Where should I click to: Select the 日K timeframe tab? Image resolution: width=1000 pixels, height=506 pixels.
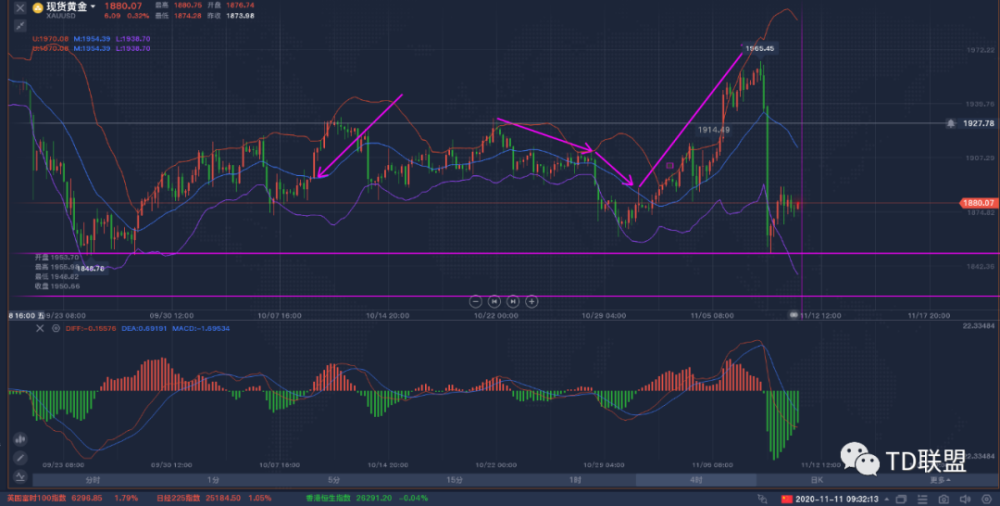tap(817, 480)
